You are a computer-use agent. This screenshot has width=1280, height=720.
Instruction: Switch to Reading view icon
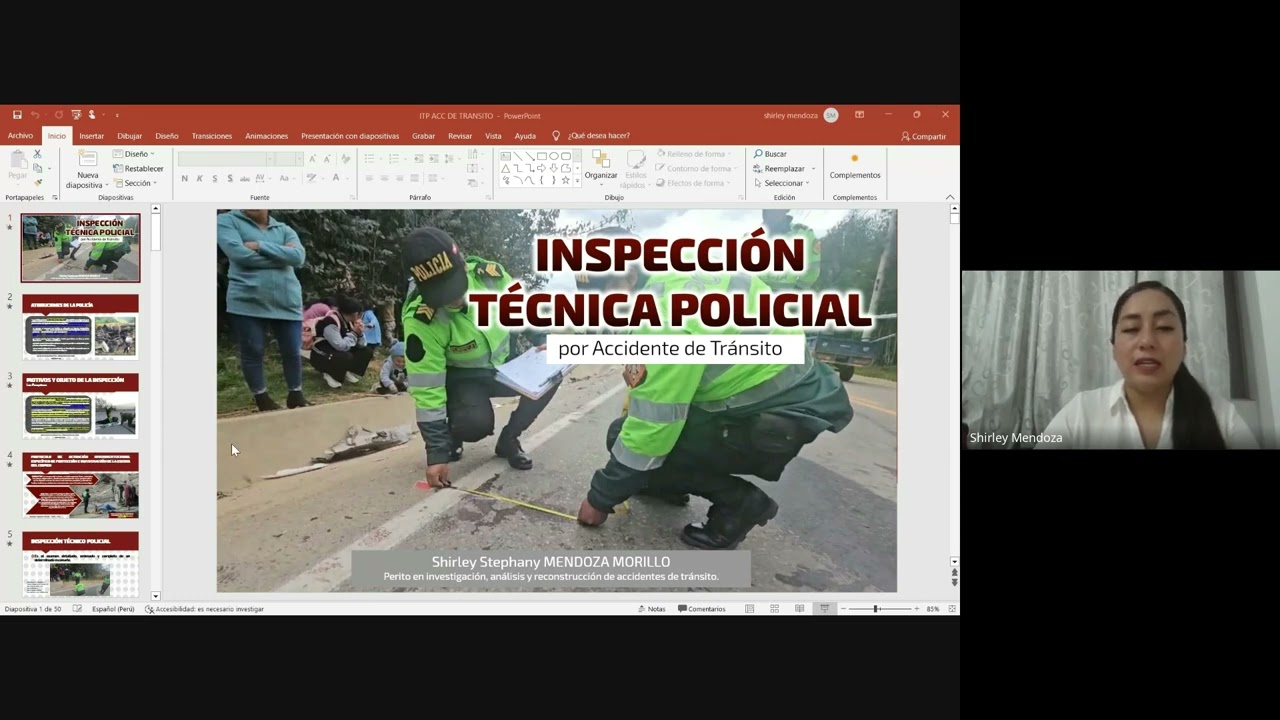click(799, 609)
